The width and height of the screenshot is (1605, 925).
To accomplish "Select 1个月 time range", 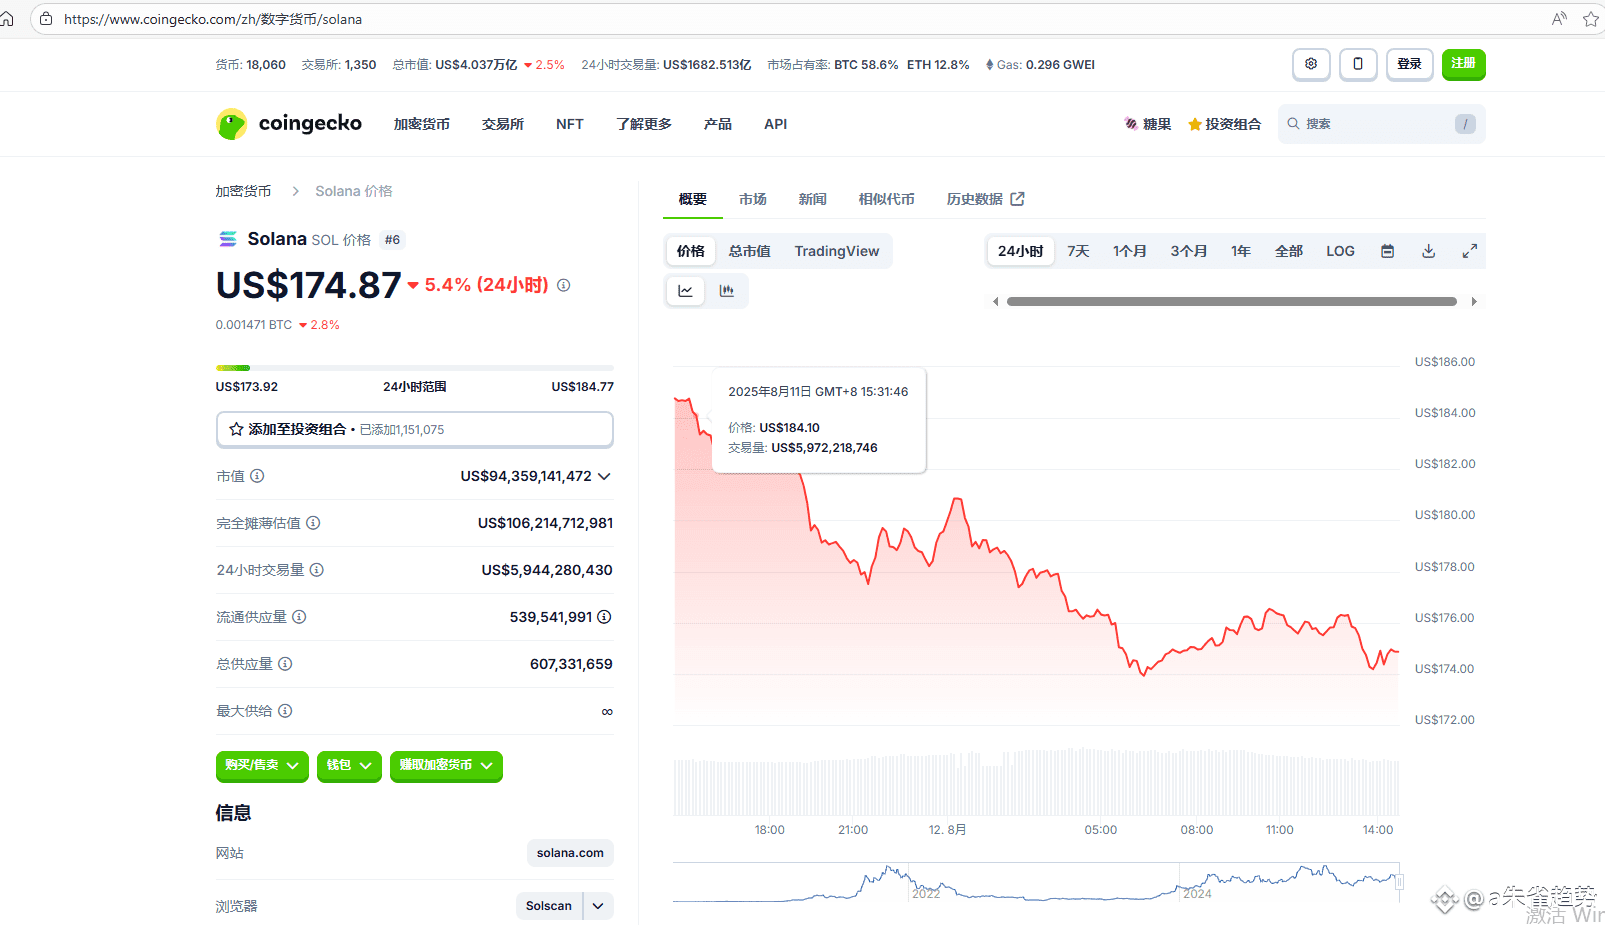I will (1130, 251).
